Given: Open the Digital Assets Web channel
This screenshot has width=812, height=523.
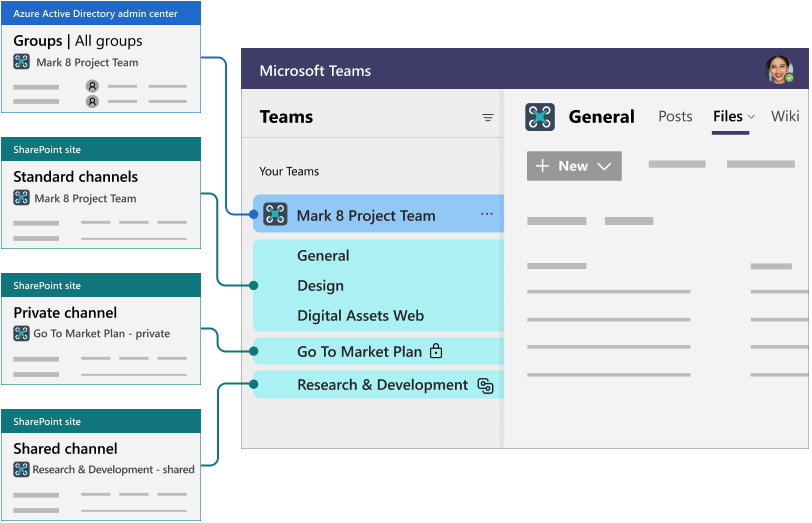Looking at the screenshot, I should [360, 316].
